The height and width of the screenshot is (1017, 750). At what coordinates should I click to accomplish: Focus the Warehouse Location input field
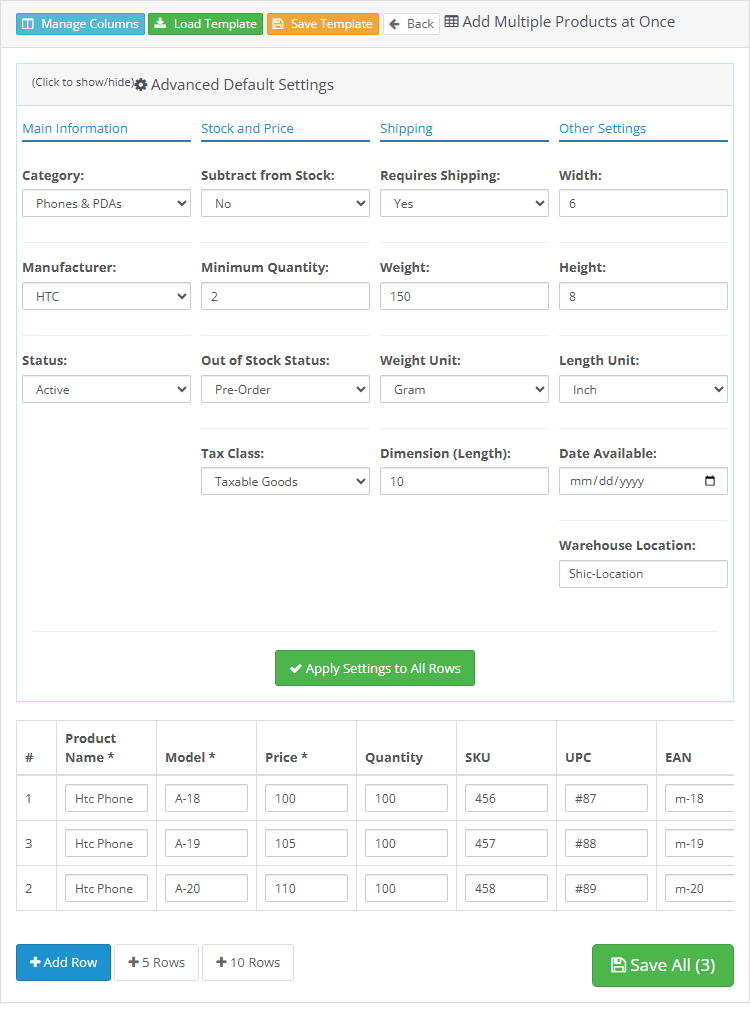[x=643, y=574]
